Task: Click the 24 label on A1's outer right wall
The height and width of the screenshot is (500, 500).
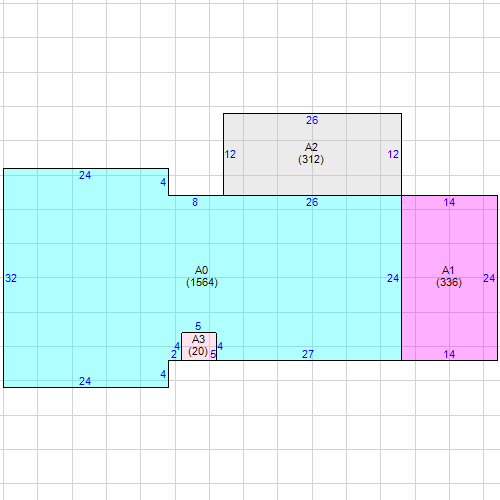Action: point(489,278)
